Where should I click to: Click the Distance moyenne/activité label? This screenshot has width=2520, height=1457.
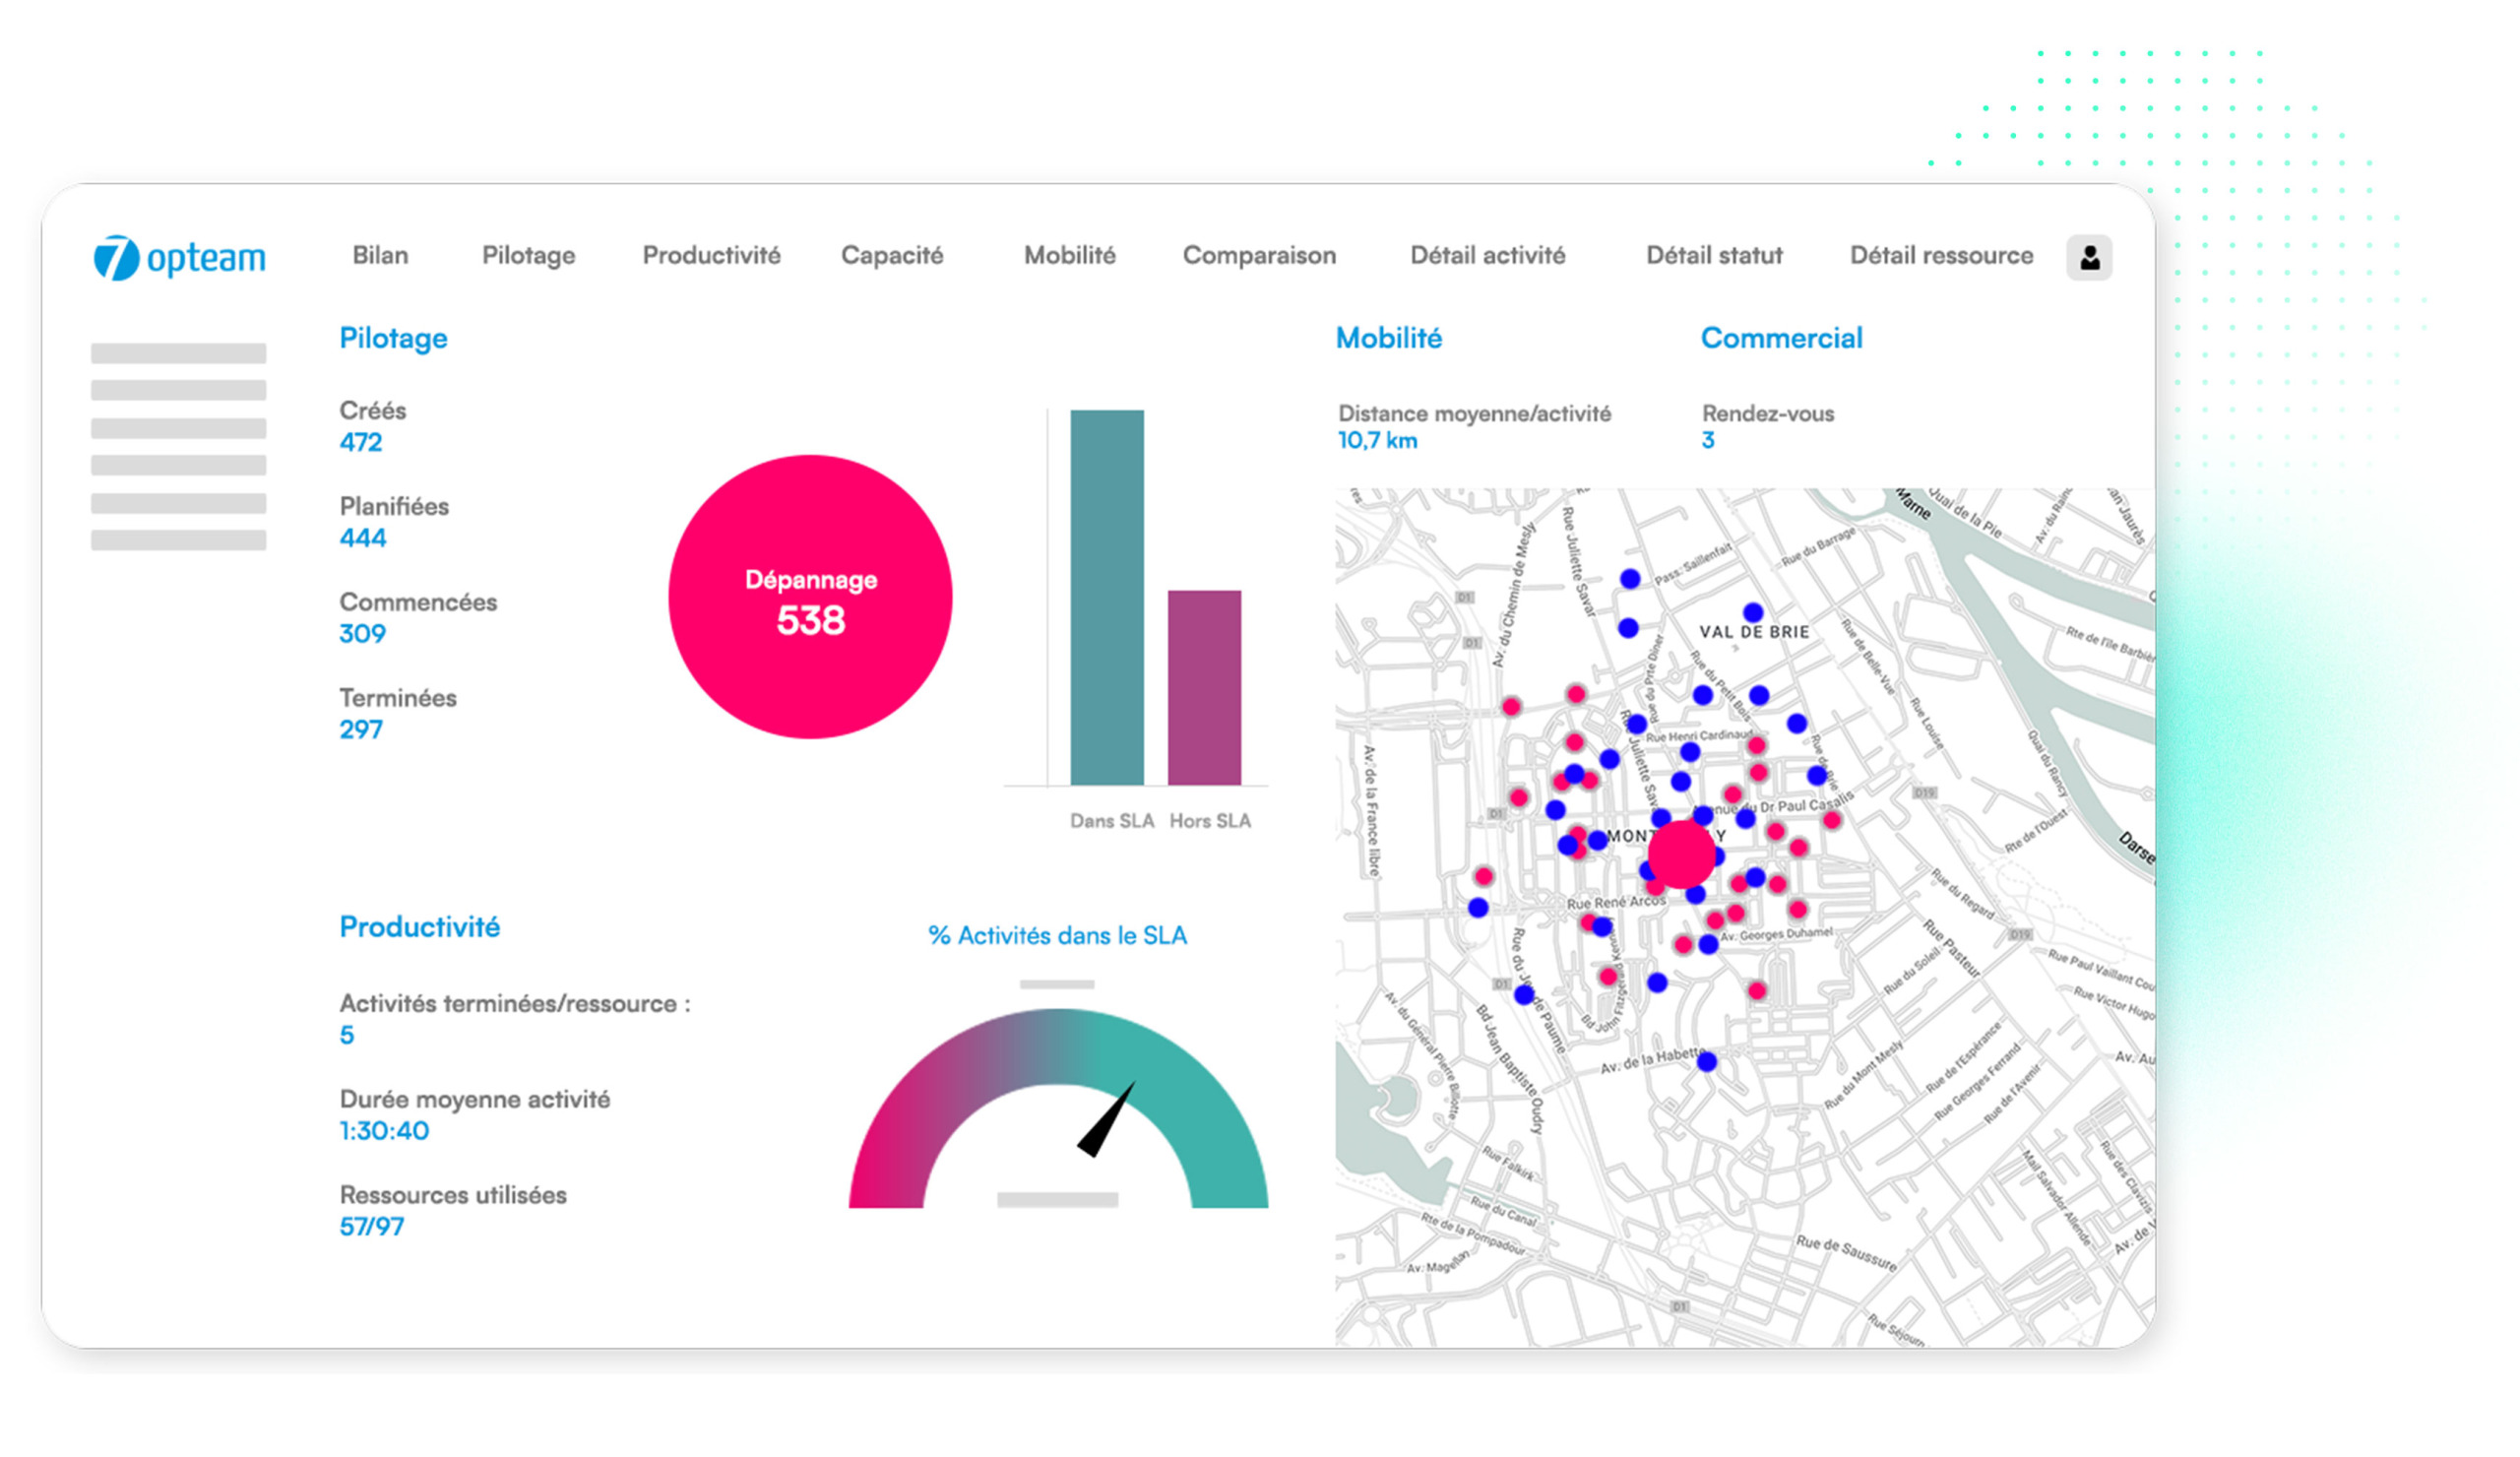tap(1474, 414)
